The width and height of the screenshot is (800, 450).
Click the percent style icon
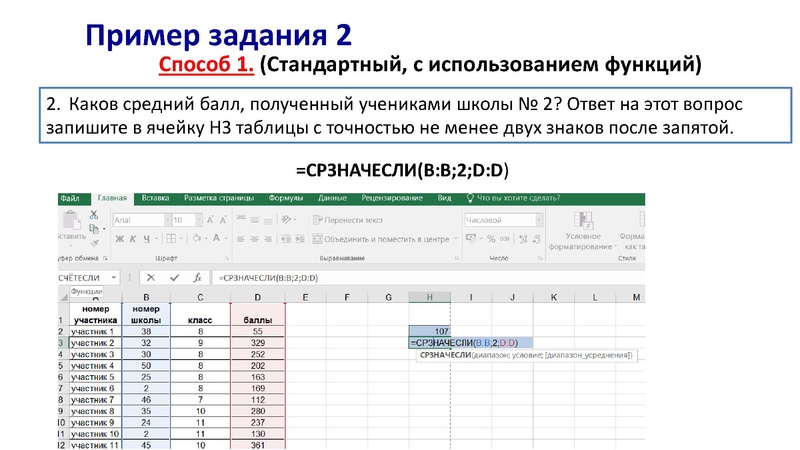tap(491, 239)
